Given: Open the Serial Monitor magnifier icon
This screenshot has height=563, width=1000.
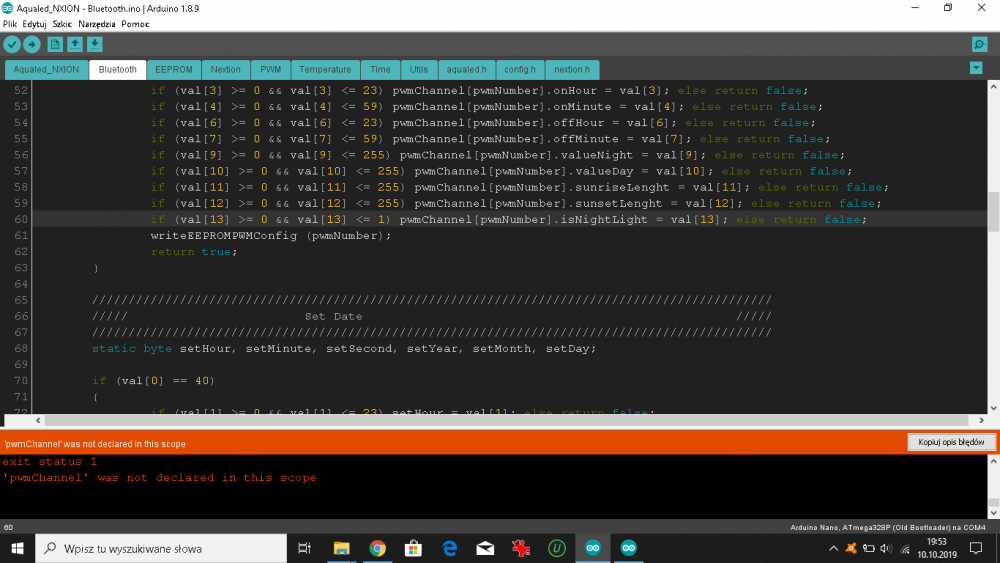Looking at the screenshot, I should [x=979, y=44].
